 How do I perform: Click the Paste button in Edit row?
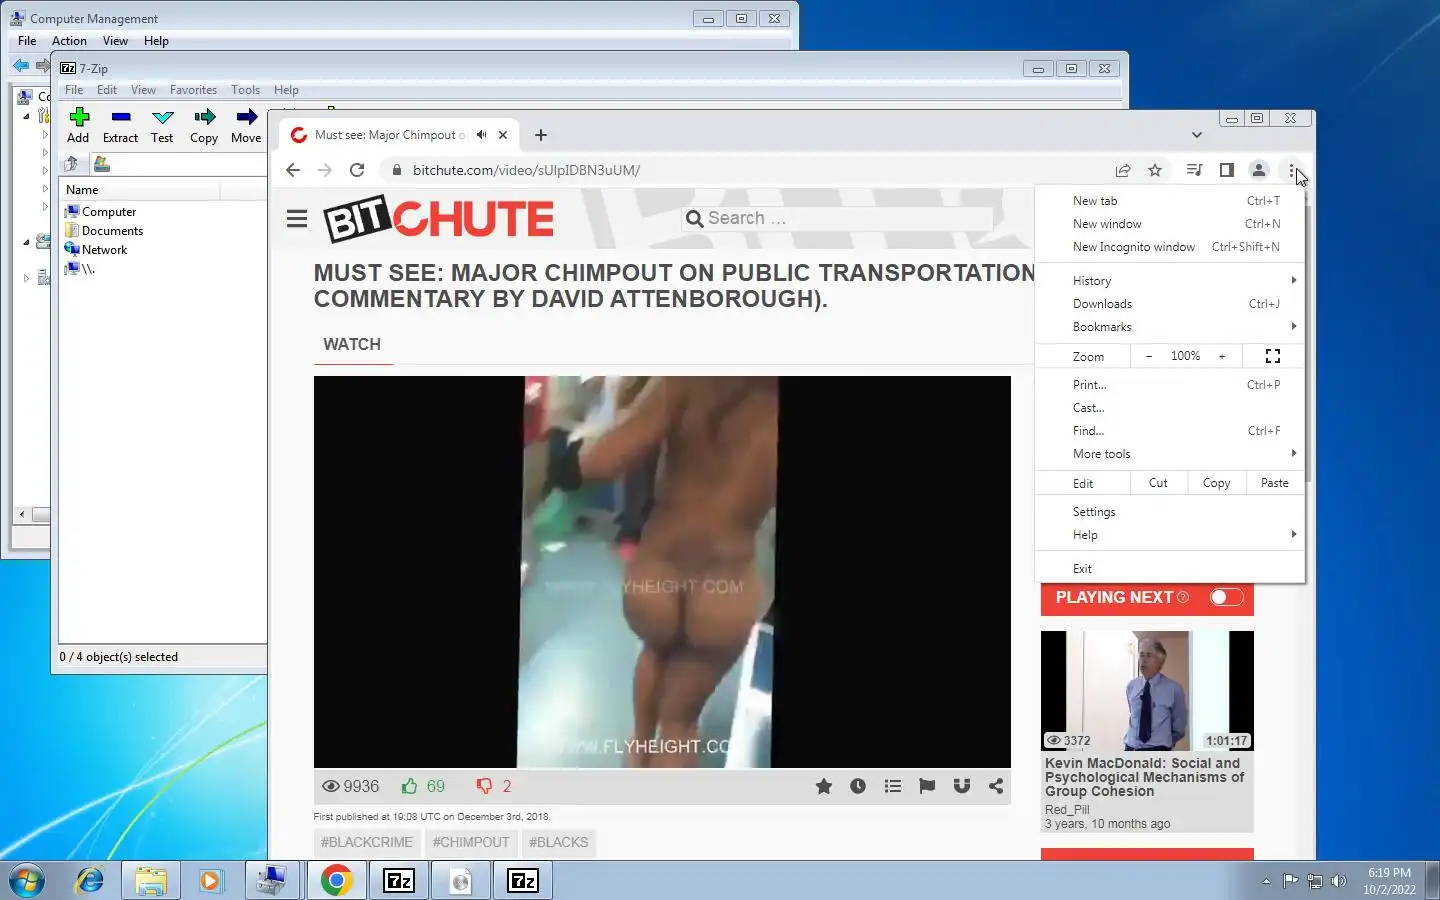pos(1275,483)
